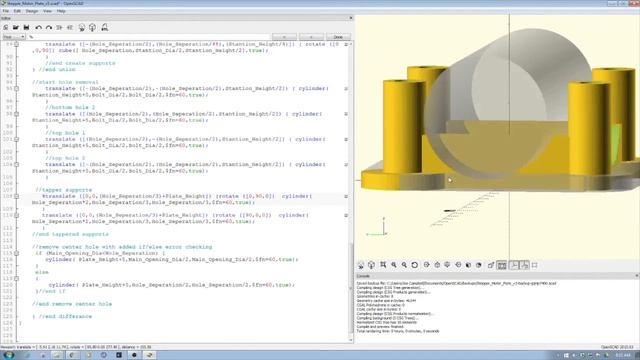The image size is (640, 360).
Task: Click the Redo arrow icon
Action: click(49, 27)
